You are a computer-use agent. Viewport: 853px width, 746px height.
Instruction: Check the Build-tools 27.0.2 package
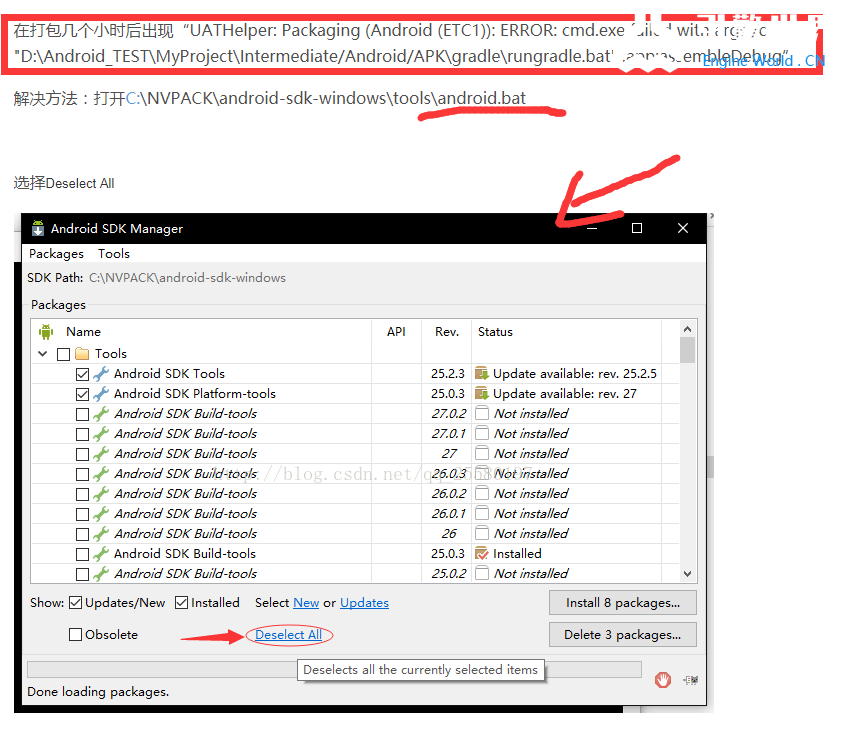pyautogui.click(x=83, y=414)
